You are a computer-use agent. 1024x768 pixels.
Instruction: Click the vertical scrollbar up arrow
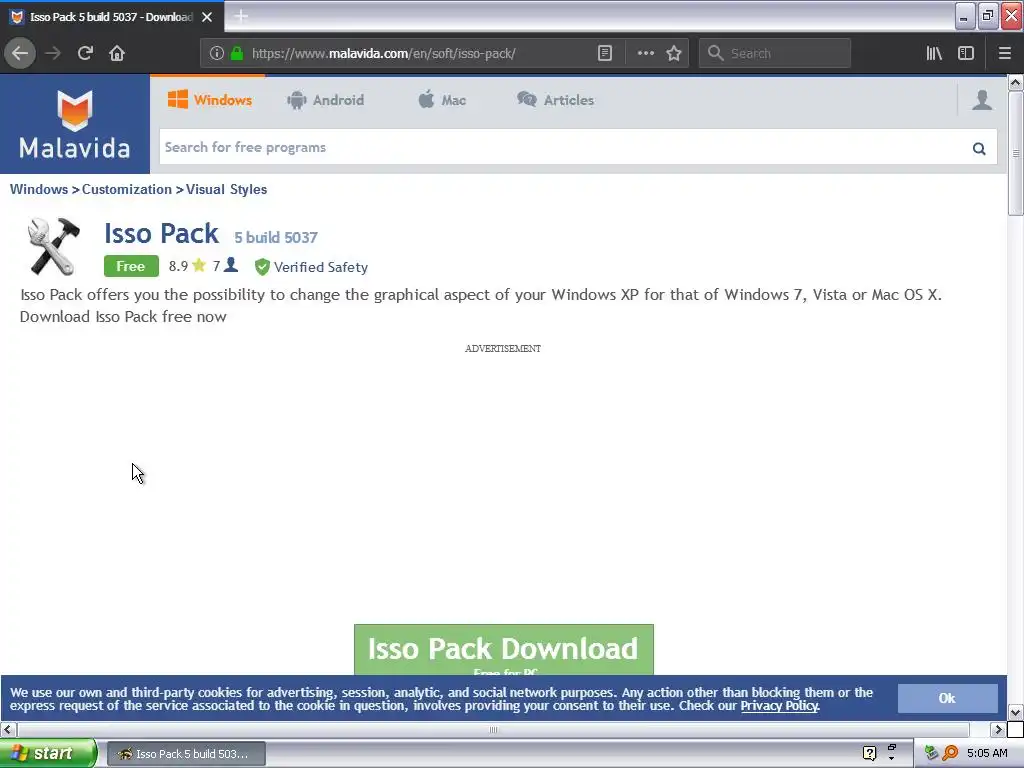tap(1015, 83)
